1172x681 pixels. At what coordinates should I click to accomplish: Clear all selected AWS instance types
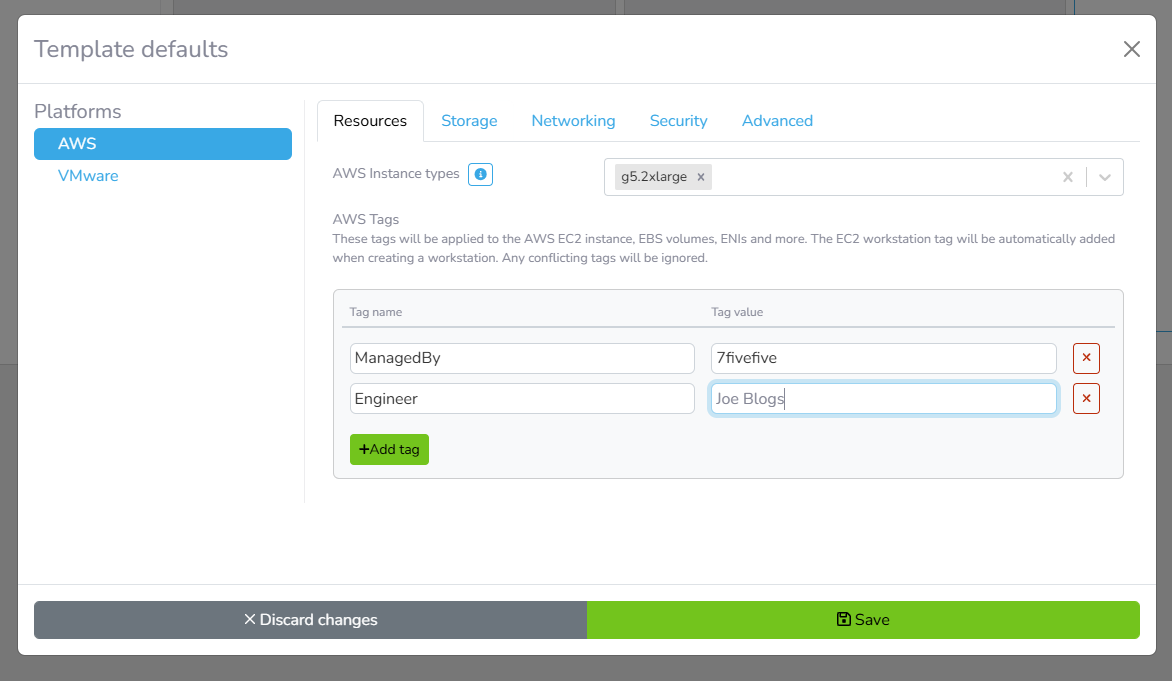(1067, 177)
